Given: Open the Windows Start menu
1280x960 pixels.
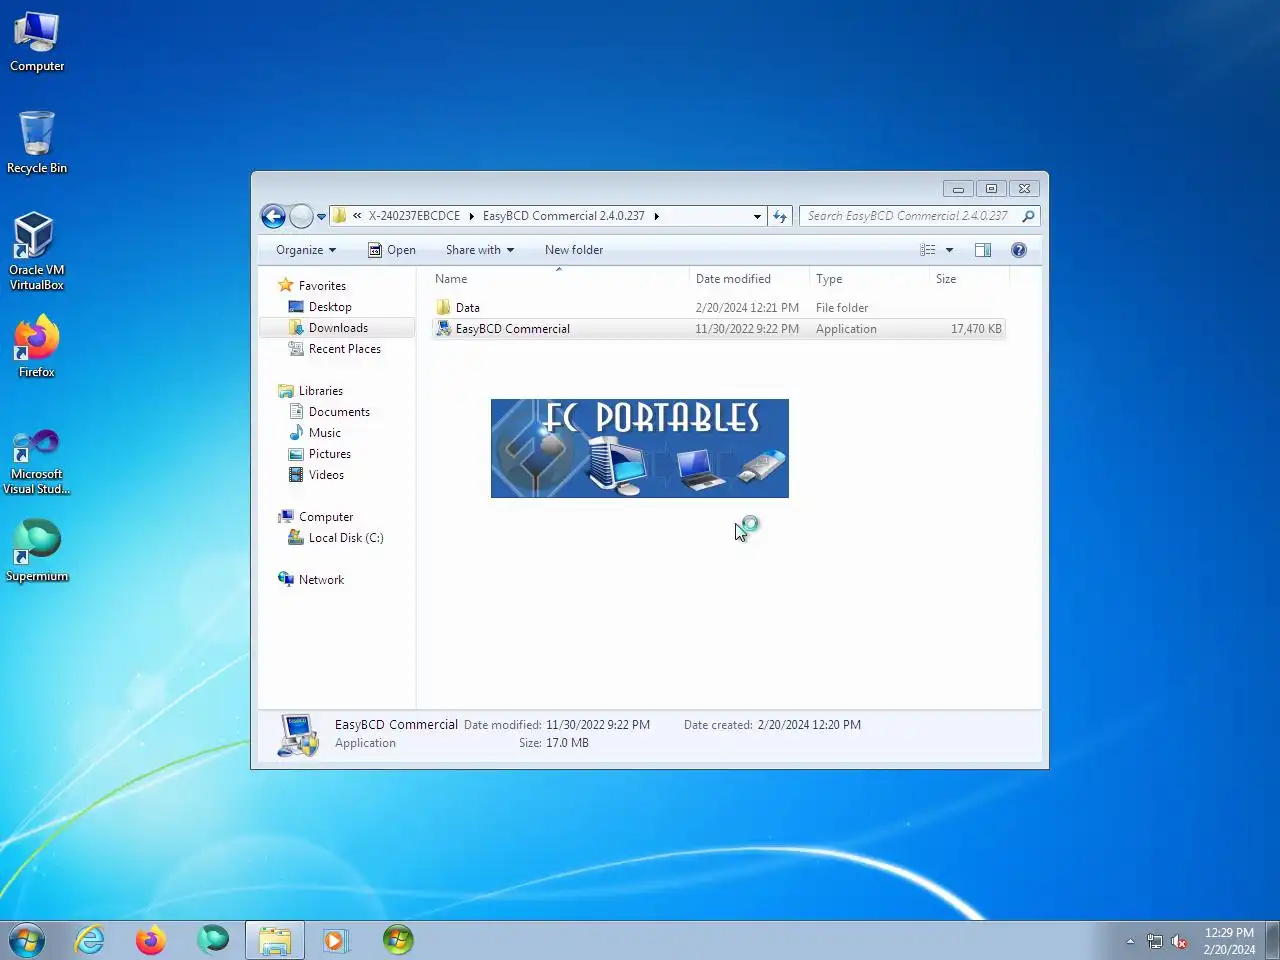Looking at the screenshot, I should pyautogui.click(x=27, y=940).
